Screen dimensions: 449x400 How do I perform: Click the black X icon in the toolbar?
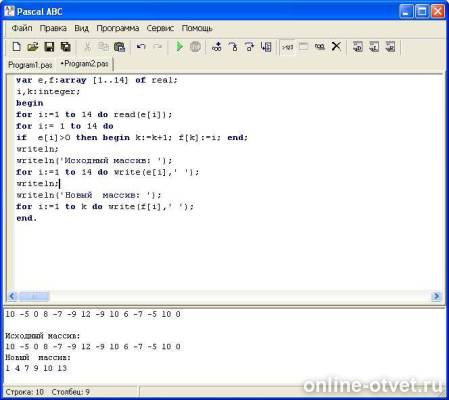pos(336,47)
